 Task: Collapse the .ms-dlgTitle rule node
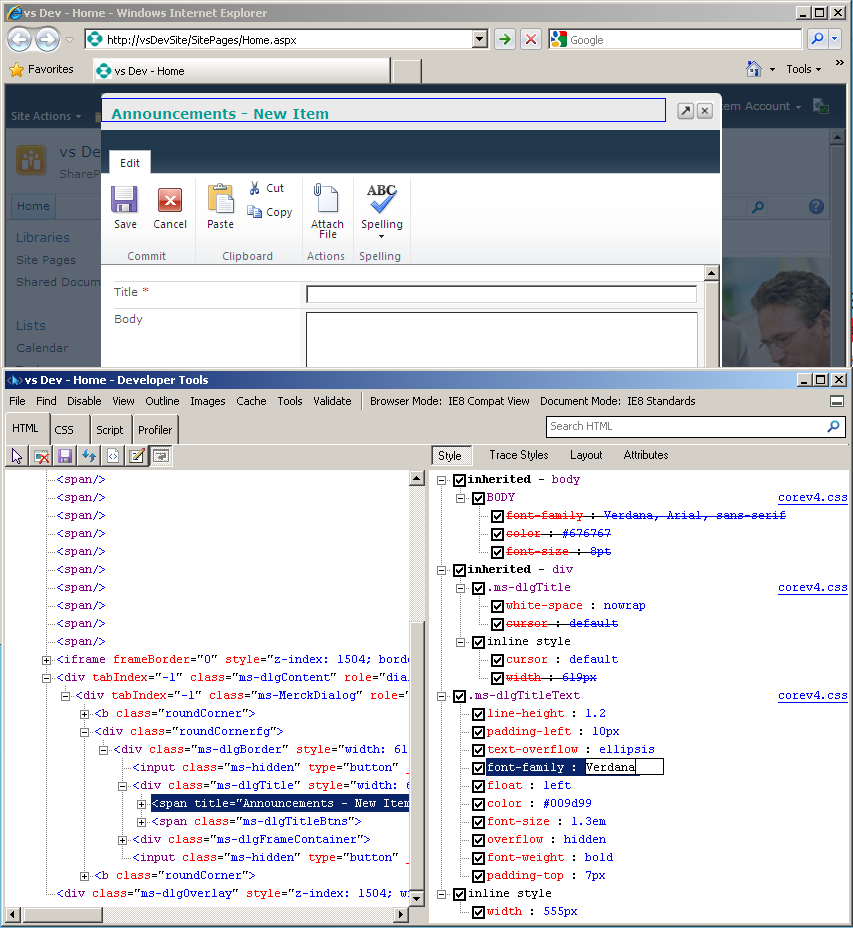coord(461,588)
